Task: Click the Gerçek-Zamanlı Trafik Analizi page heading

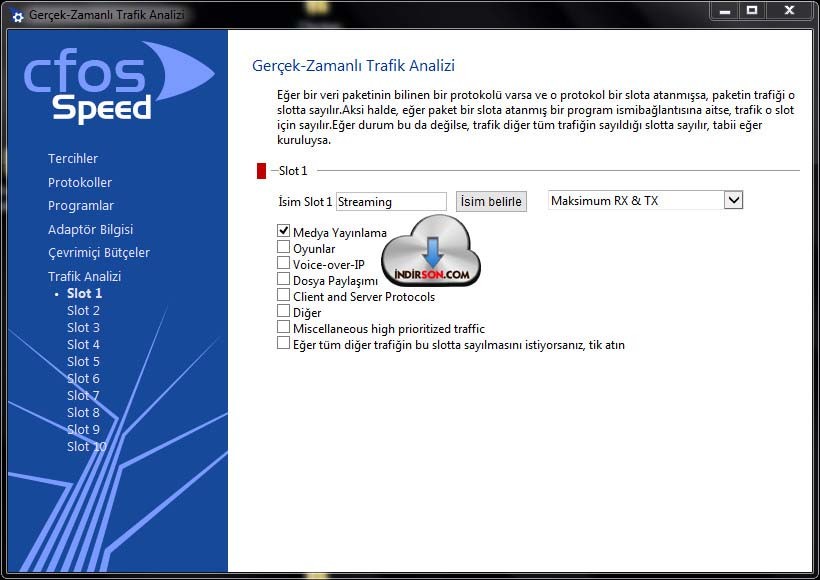Action: tap(354, 66)
